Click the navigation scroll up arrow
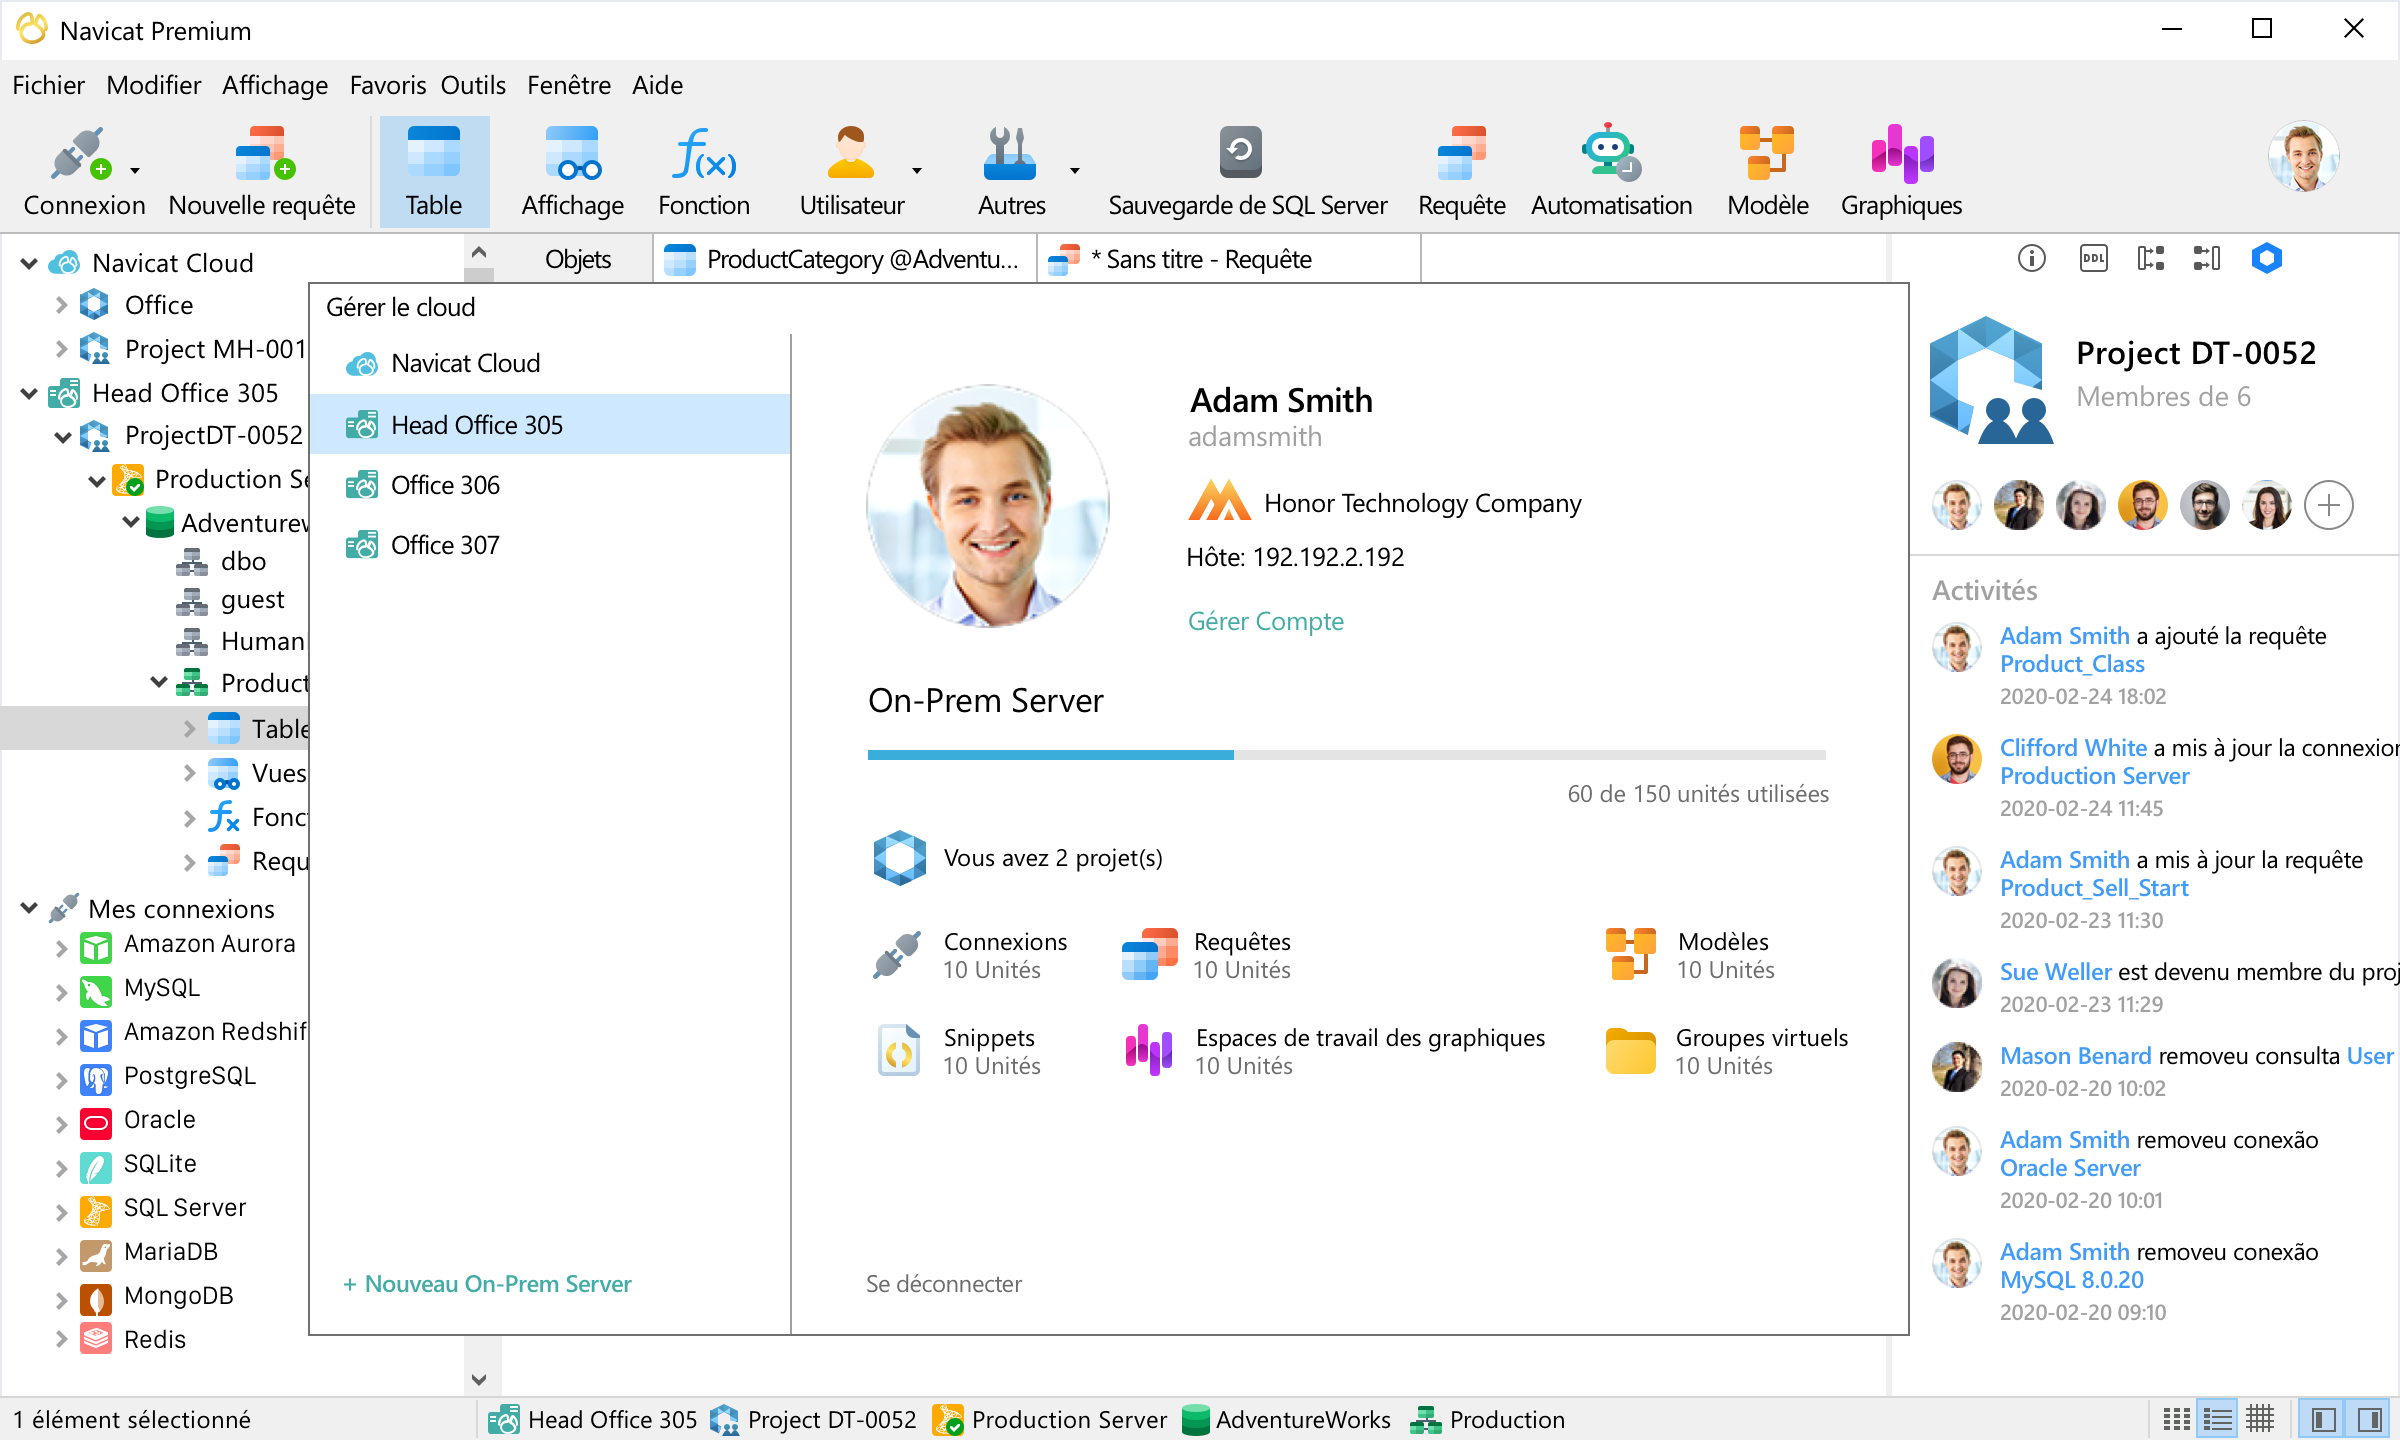2400x1440 pixels. (479, 252)
